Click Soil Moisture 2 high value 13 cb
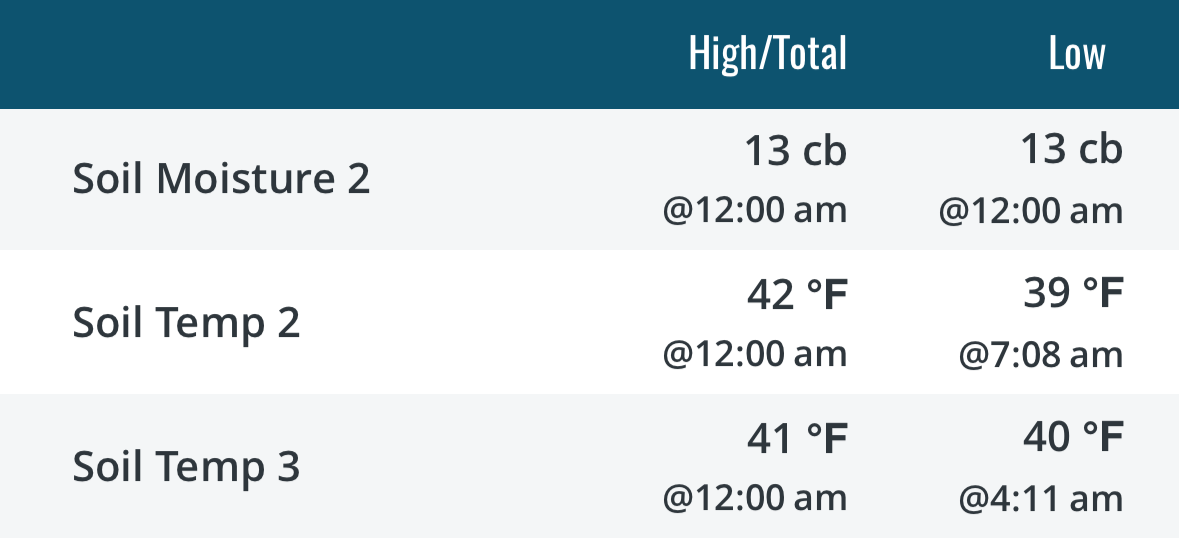 point(796,150)
